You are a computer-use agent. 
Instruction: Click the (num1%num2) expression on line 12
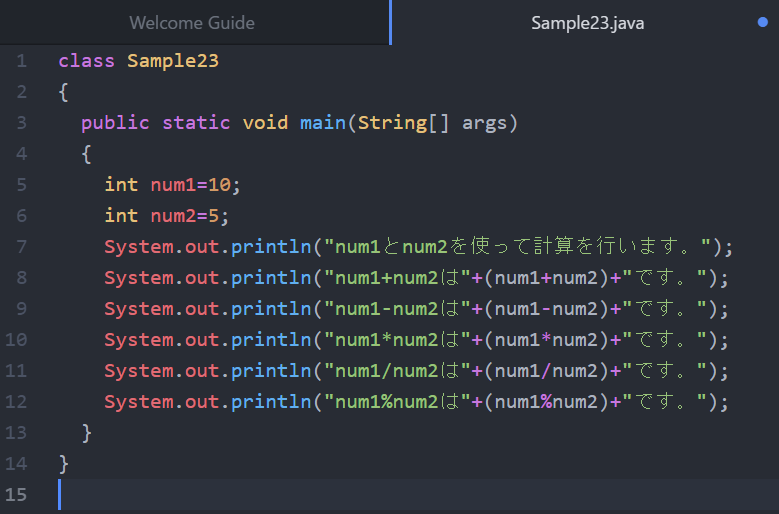click(546, 402)
